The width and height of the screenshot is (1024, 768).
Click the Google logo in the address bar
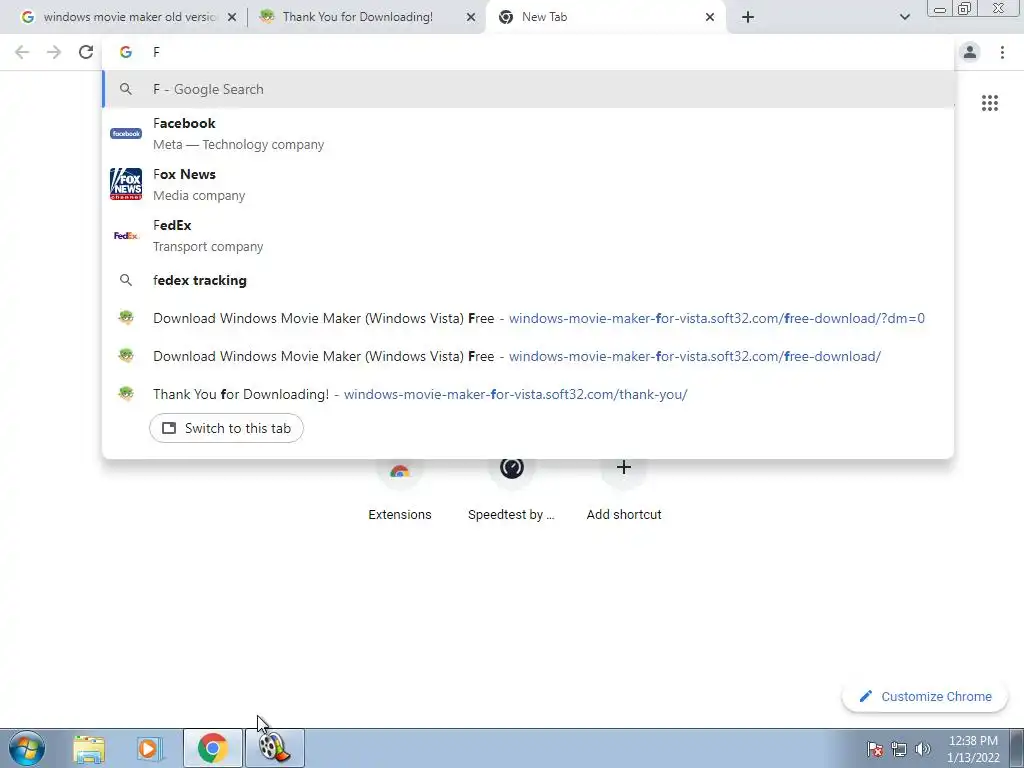[126, 52]
